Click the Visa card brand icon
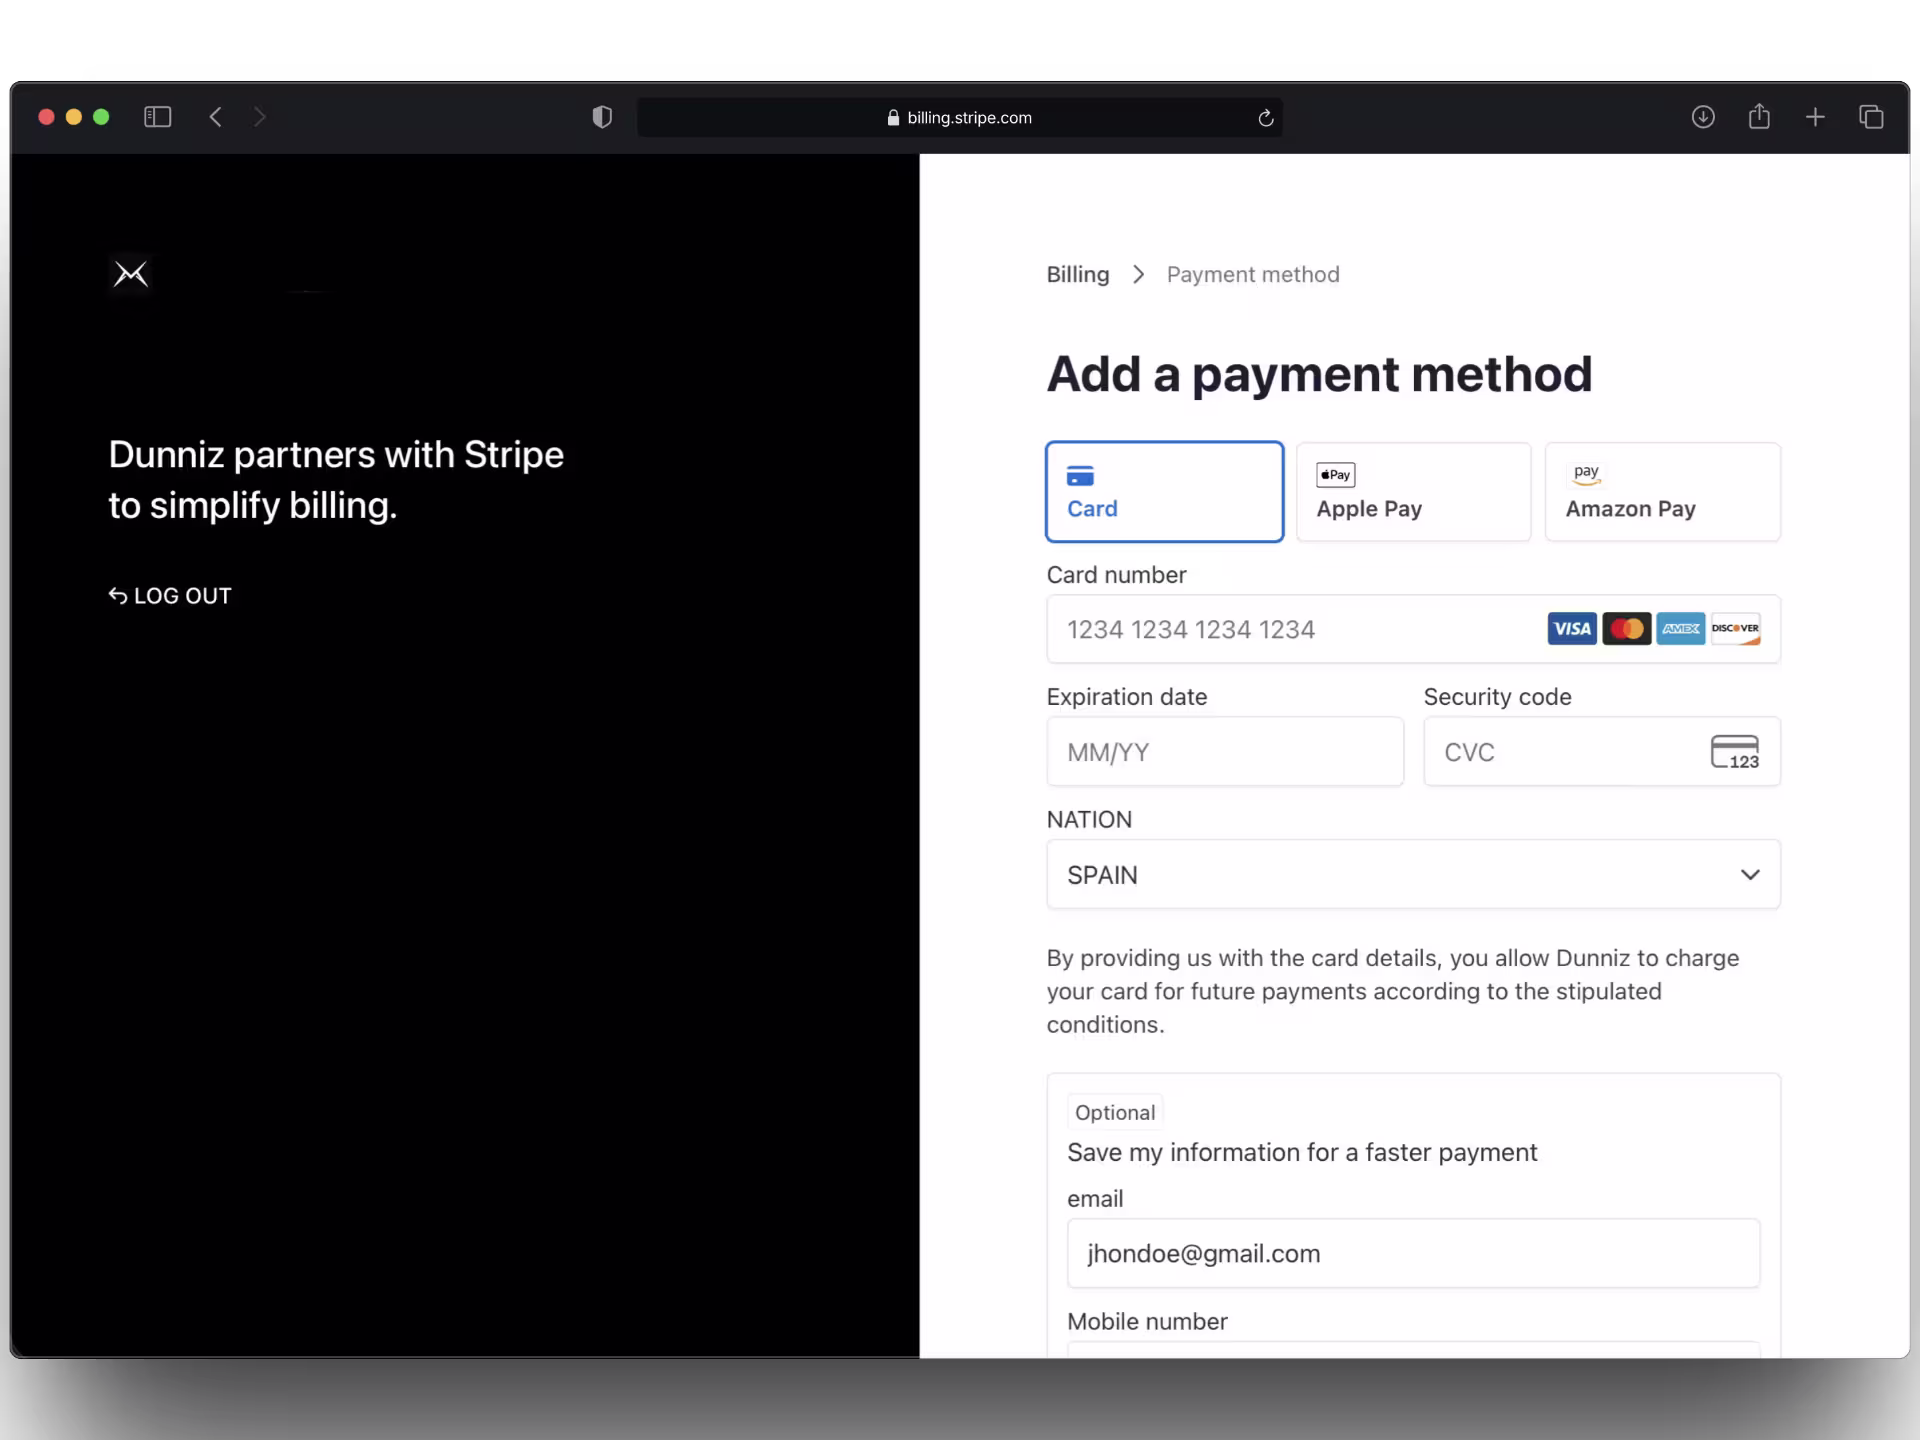This screenshot has height=1440, width=1920. [x=1572, y=629]
